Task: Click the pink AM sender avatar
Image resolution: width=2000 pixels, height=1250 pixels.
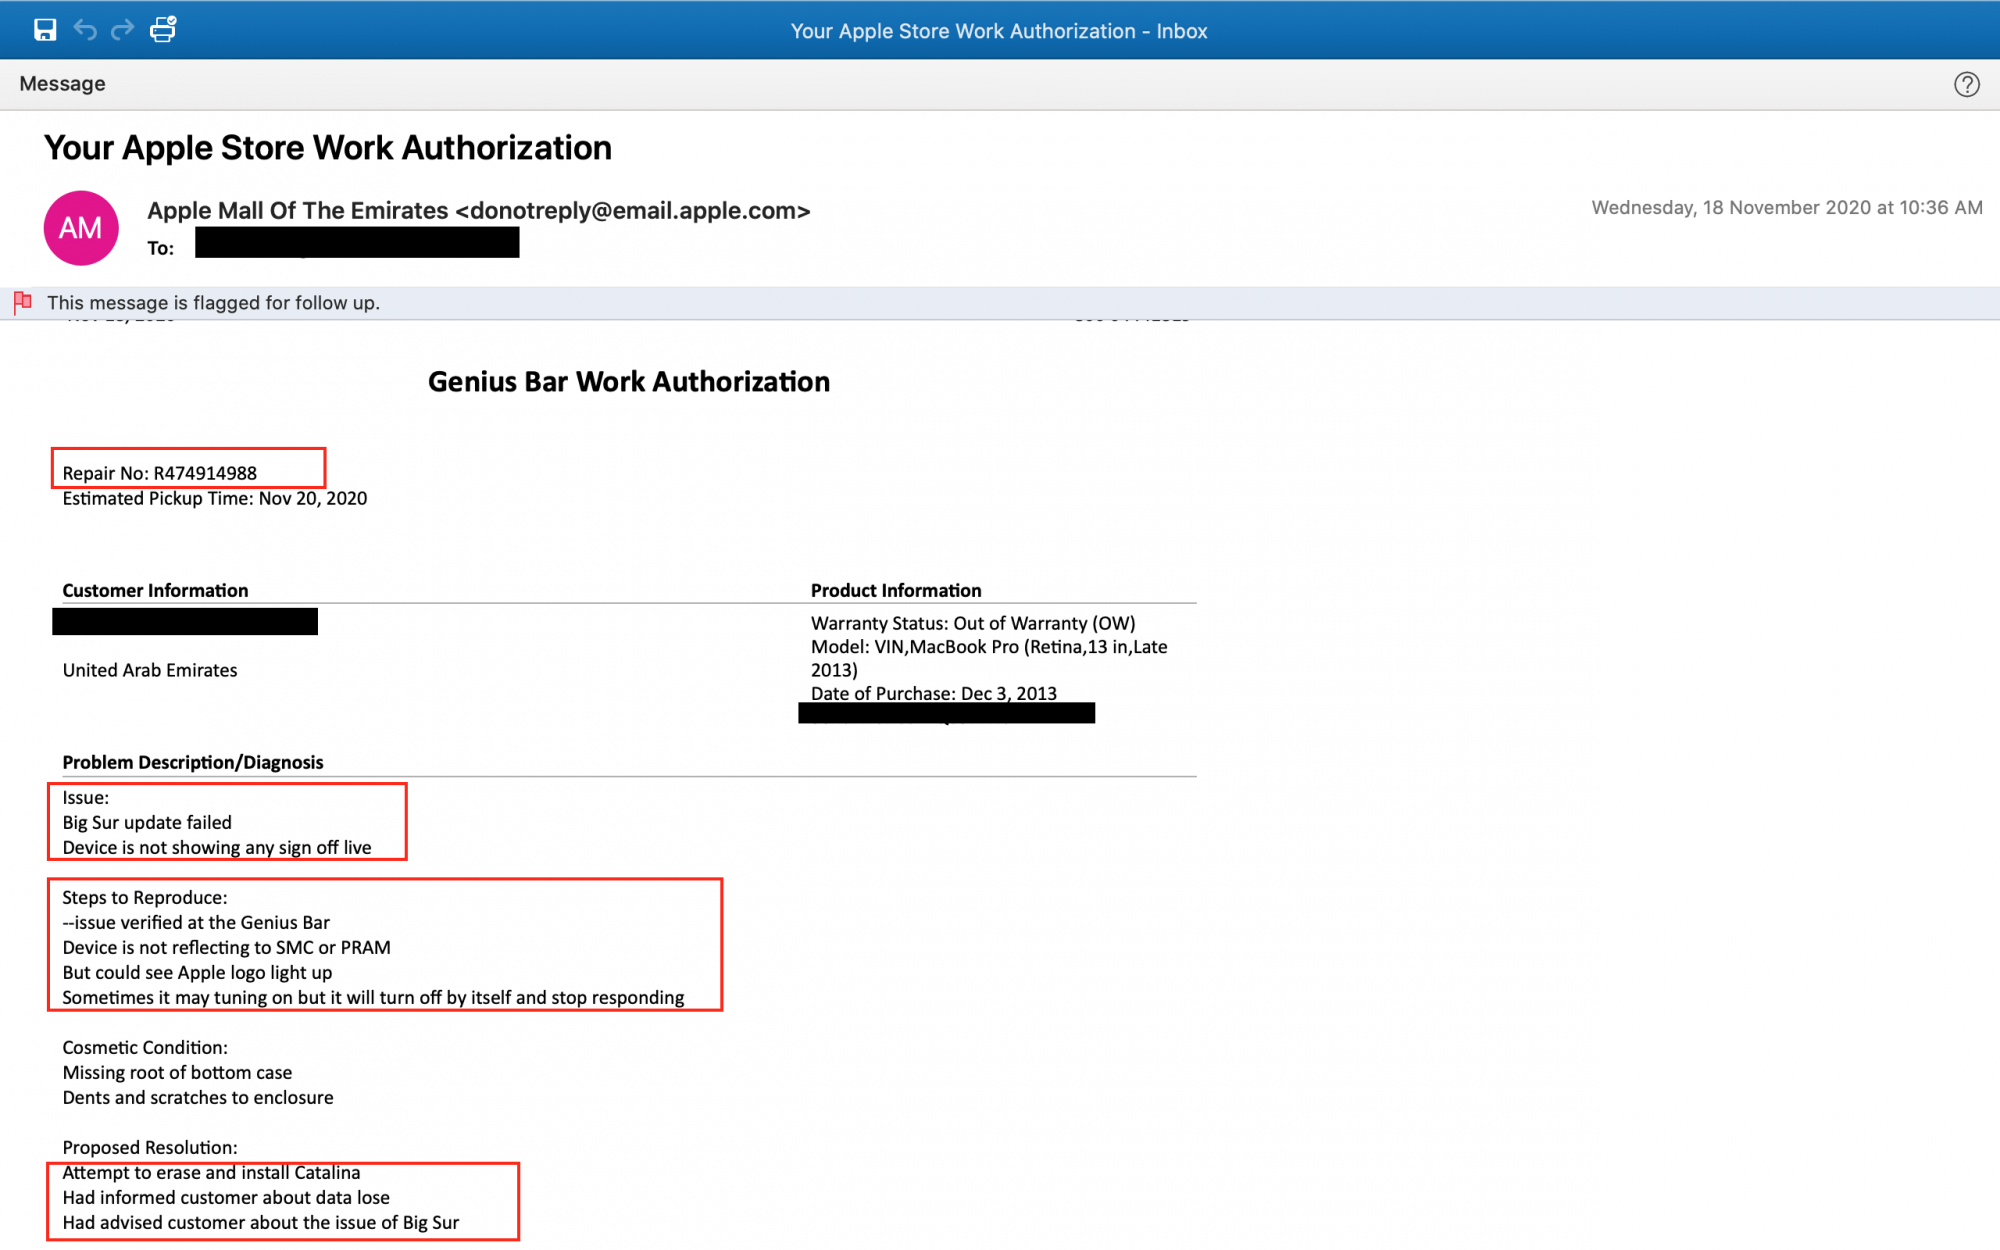Action: coord(81,228)
